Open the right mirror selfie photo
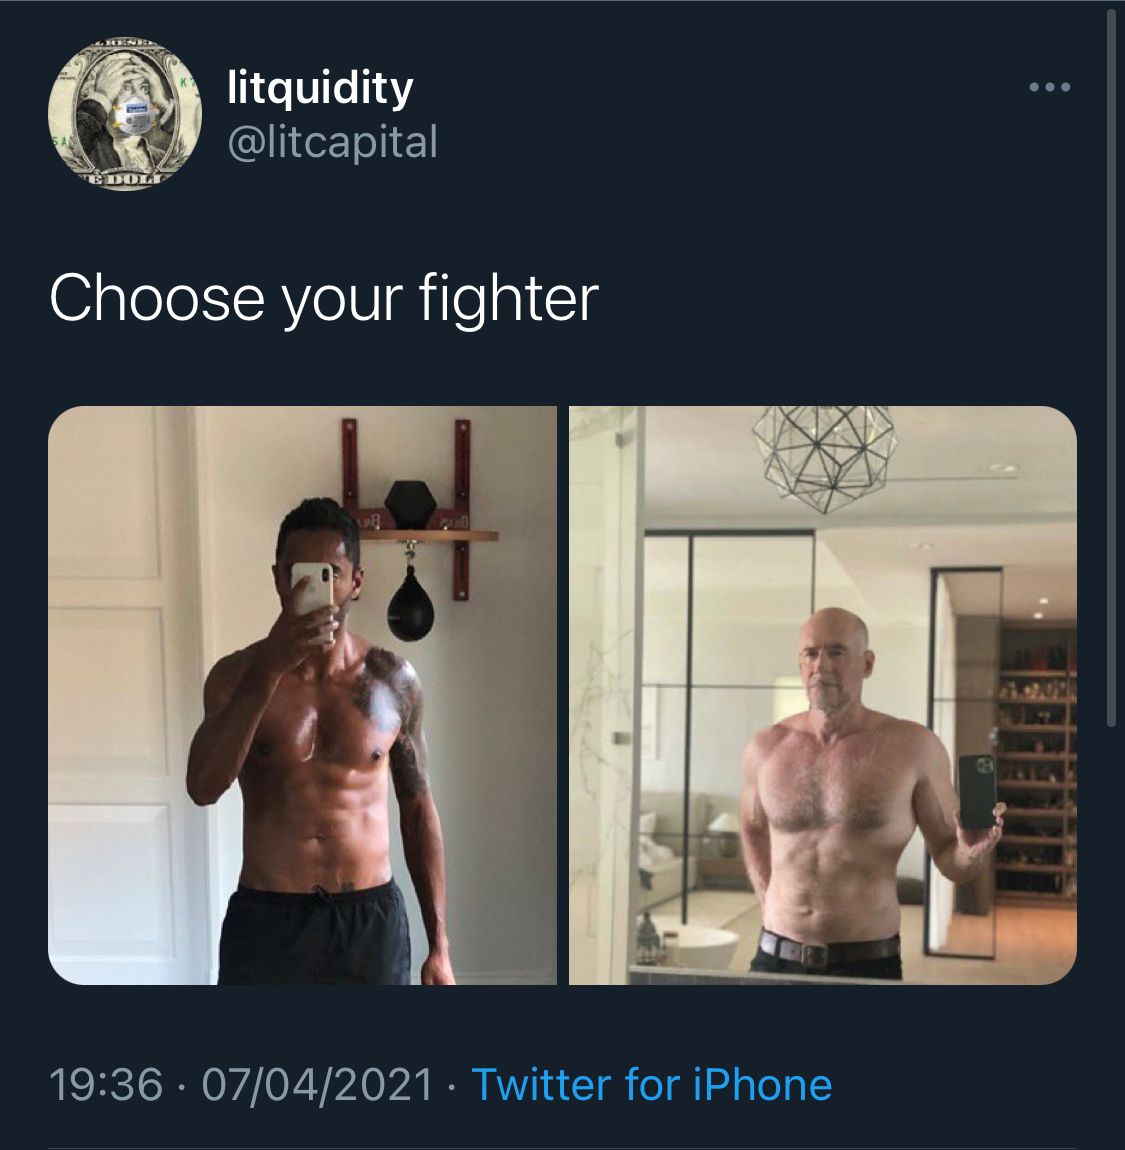 pyautogui.click(x=823, y=695)
